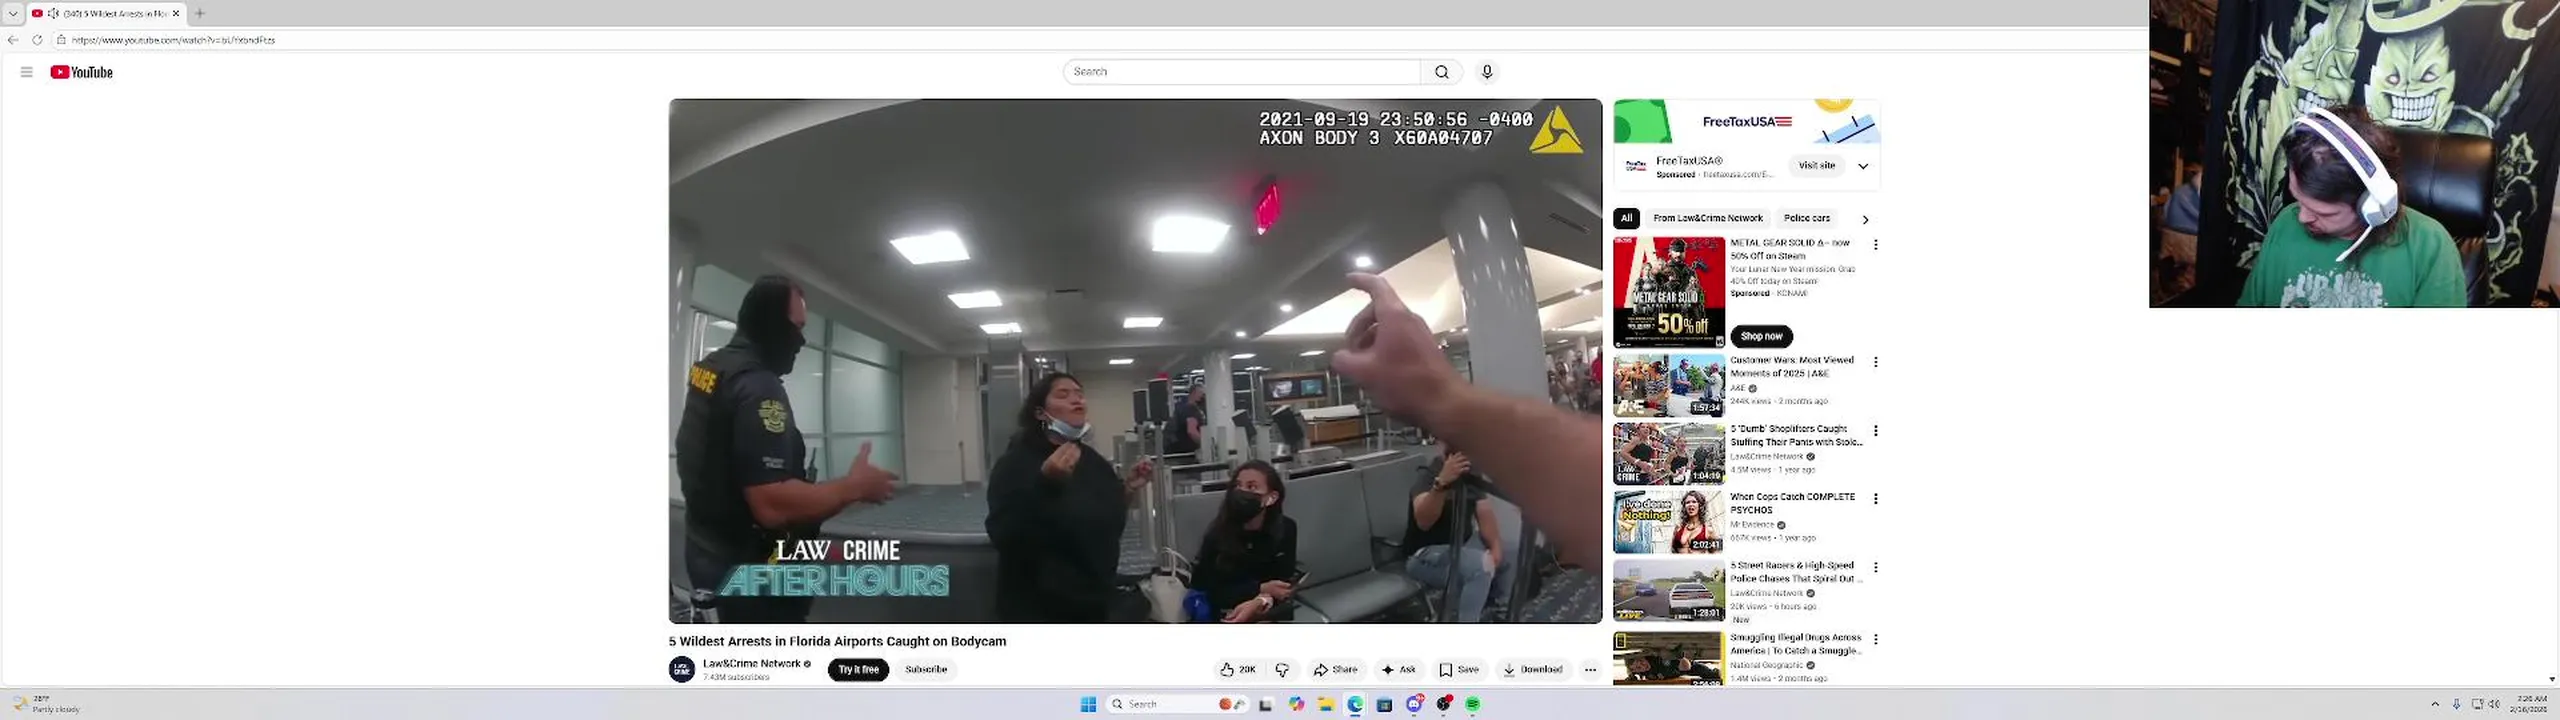
Task: Click the taskbar Search box
Action: click(x=1178, y=704)
